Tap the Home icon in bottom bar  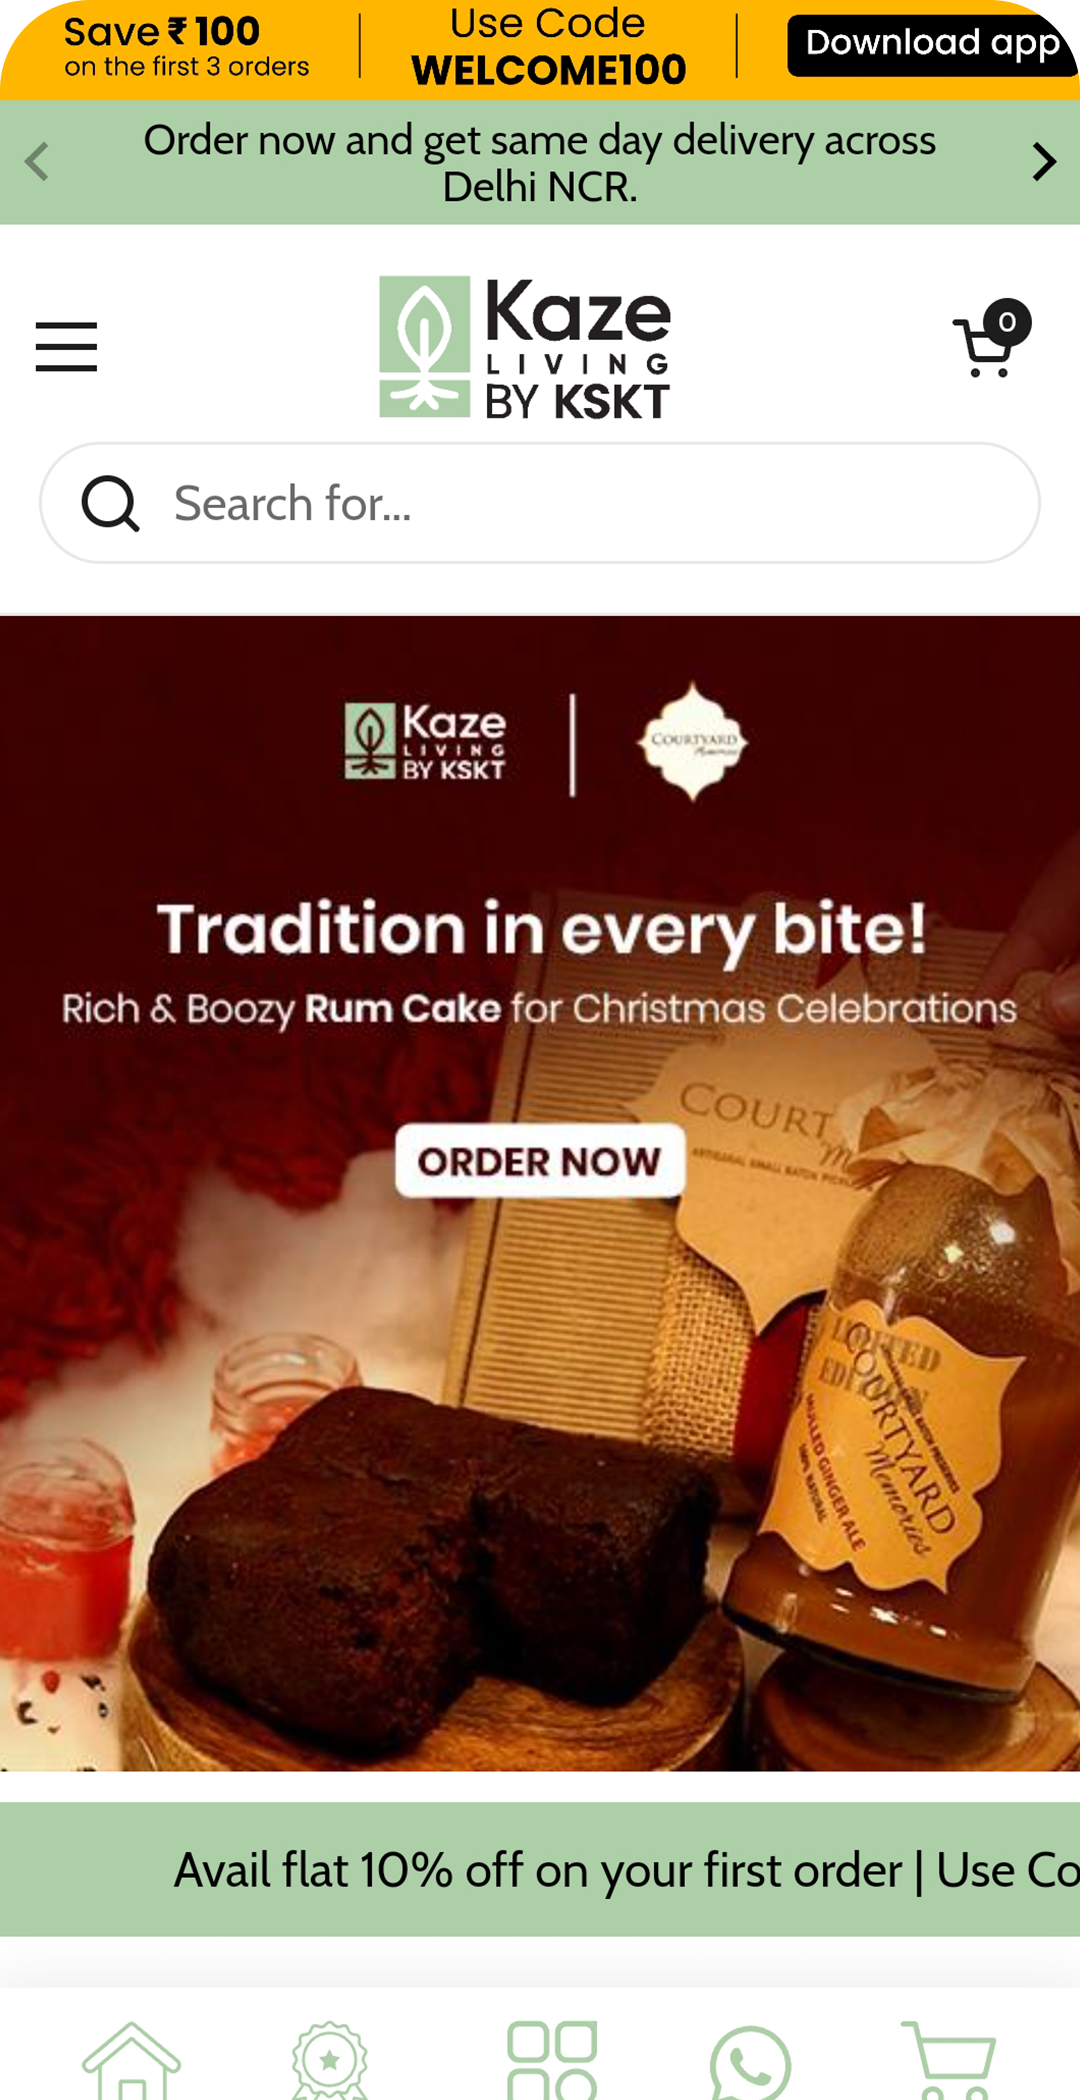[131, 2062]
